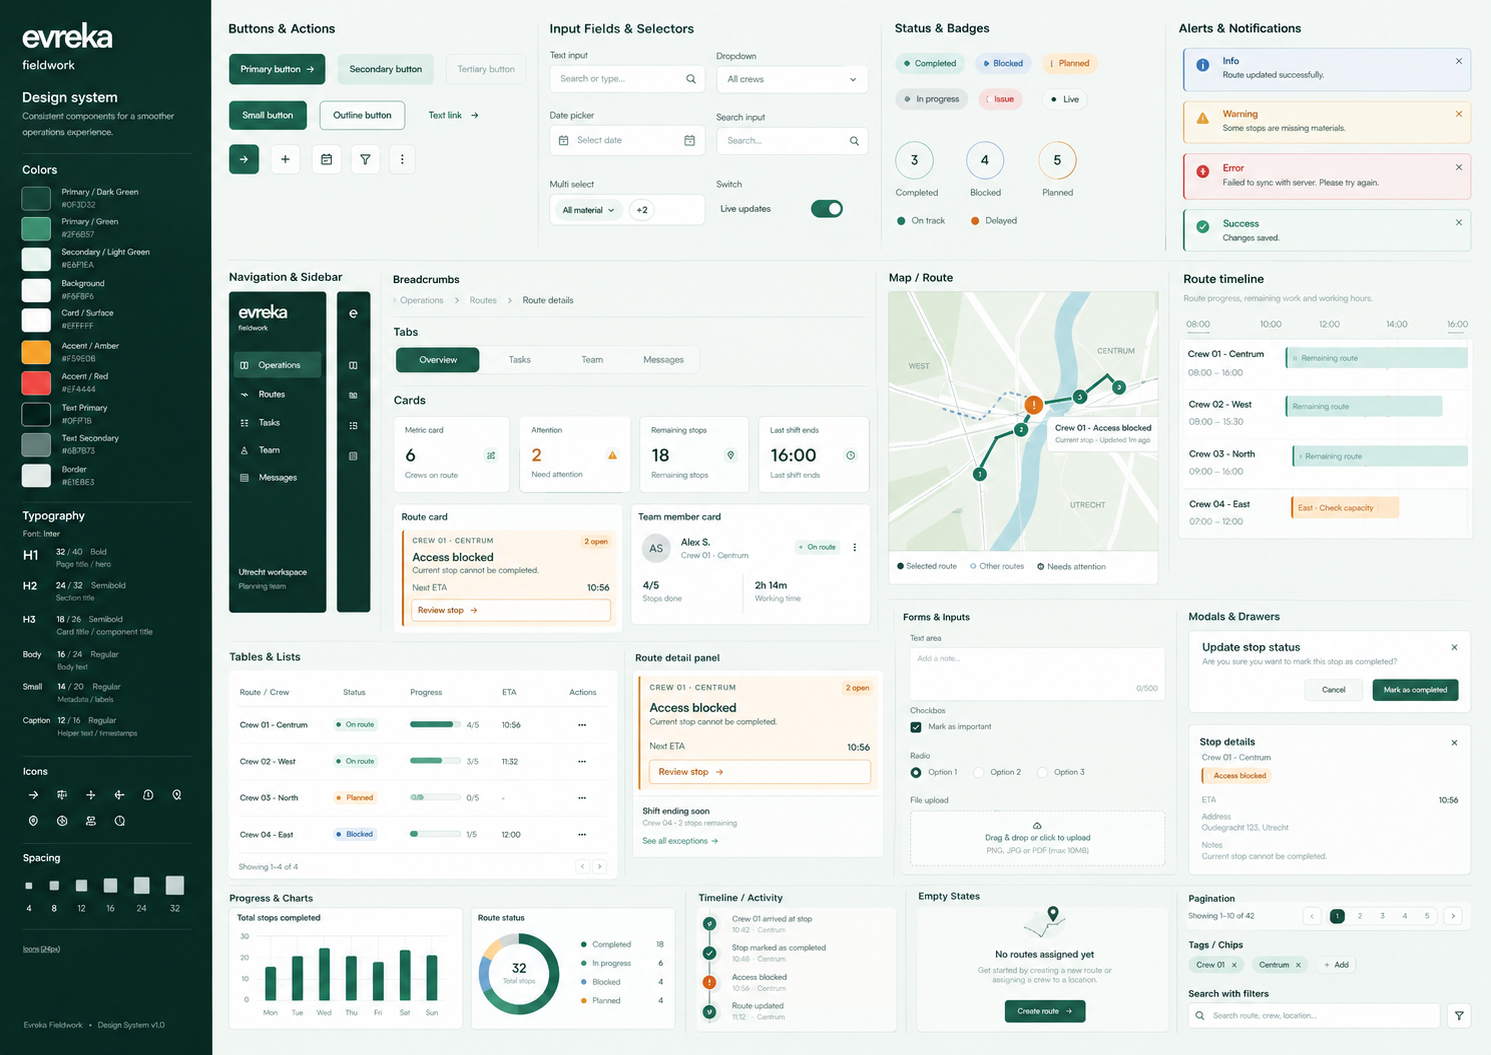
Task: Click the Create route button
Action: [1045, 1011]
